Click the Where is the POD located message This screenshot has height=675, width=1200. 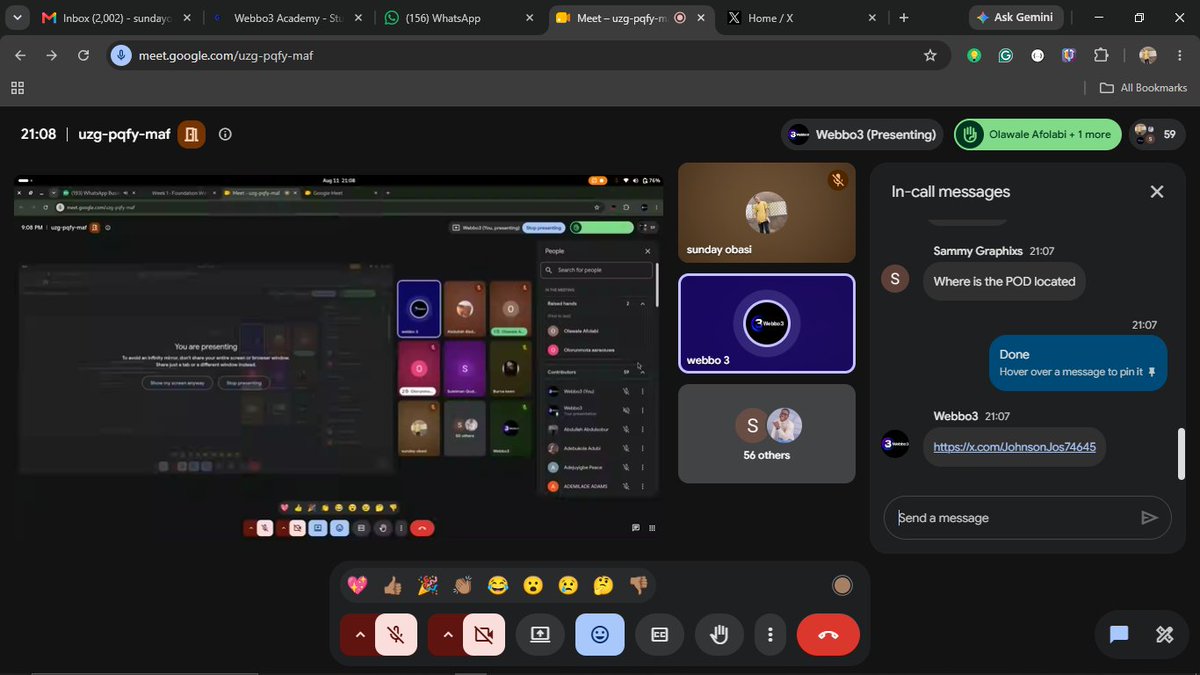1004,281
